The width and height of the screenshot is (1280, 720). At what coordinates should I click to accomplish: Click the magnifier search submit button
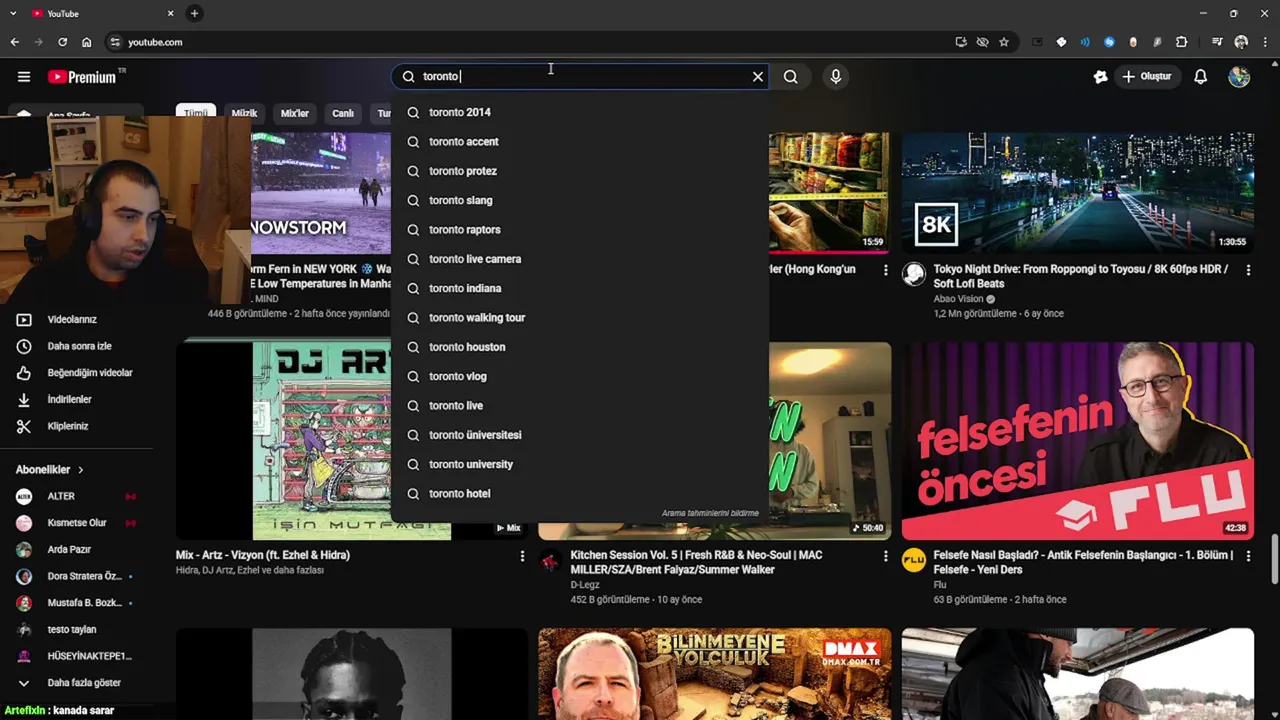(791, 76)
